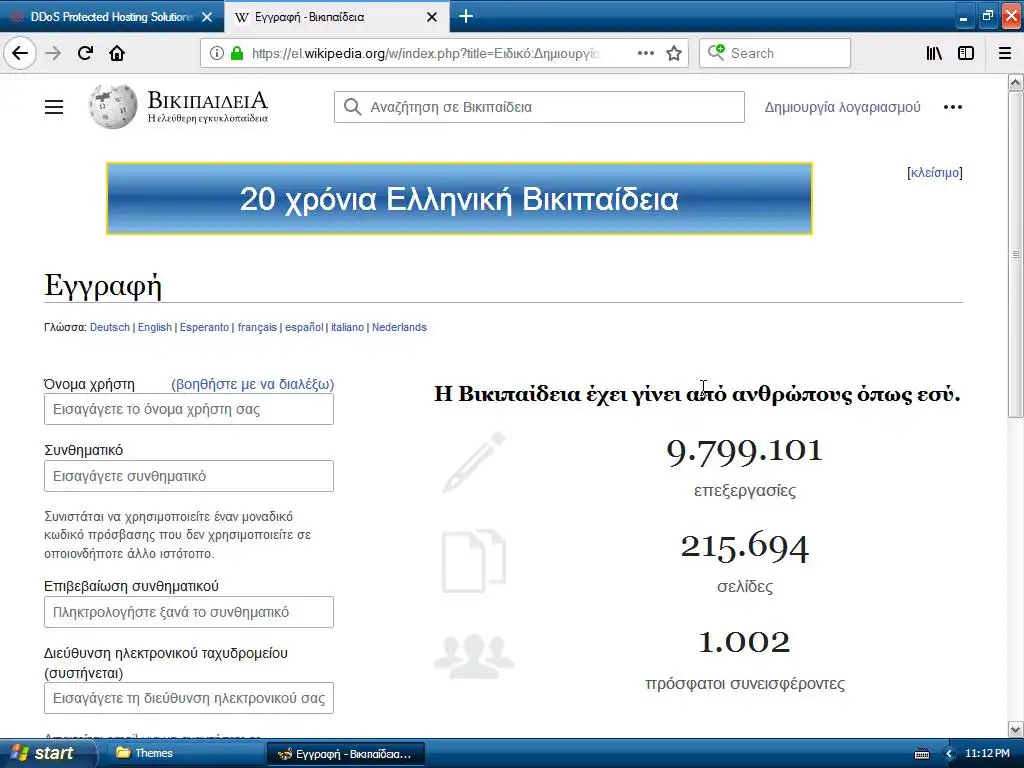Click the 11:12 PM taskbar clock
The image size is (1024, 768).
coord(987,753)
